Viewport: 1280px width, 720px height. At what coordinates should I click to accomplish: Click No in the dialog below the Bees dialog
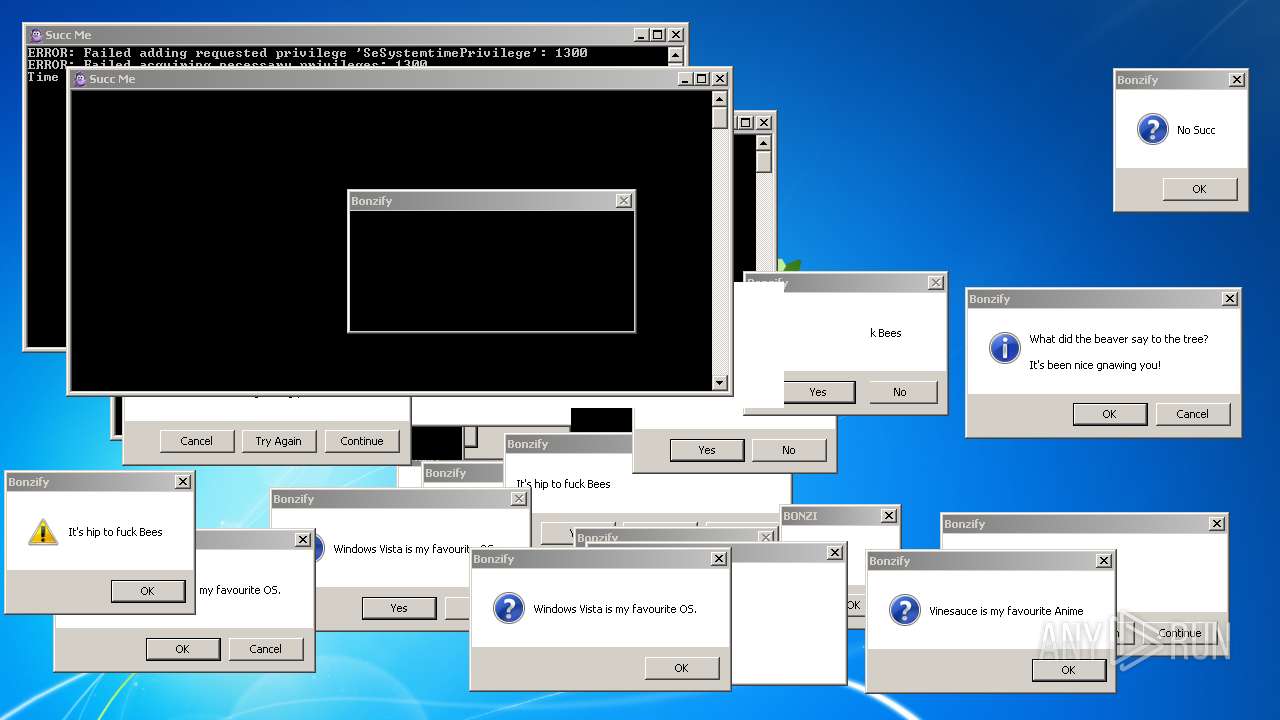click(789, 450)
